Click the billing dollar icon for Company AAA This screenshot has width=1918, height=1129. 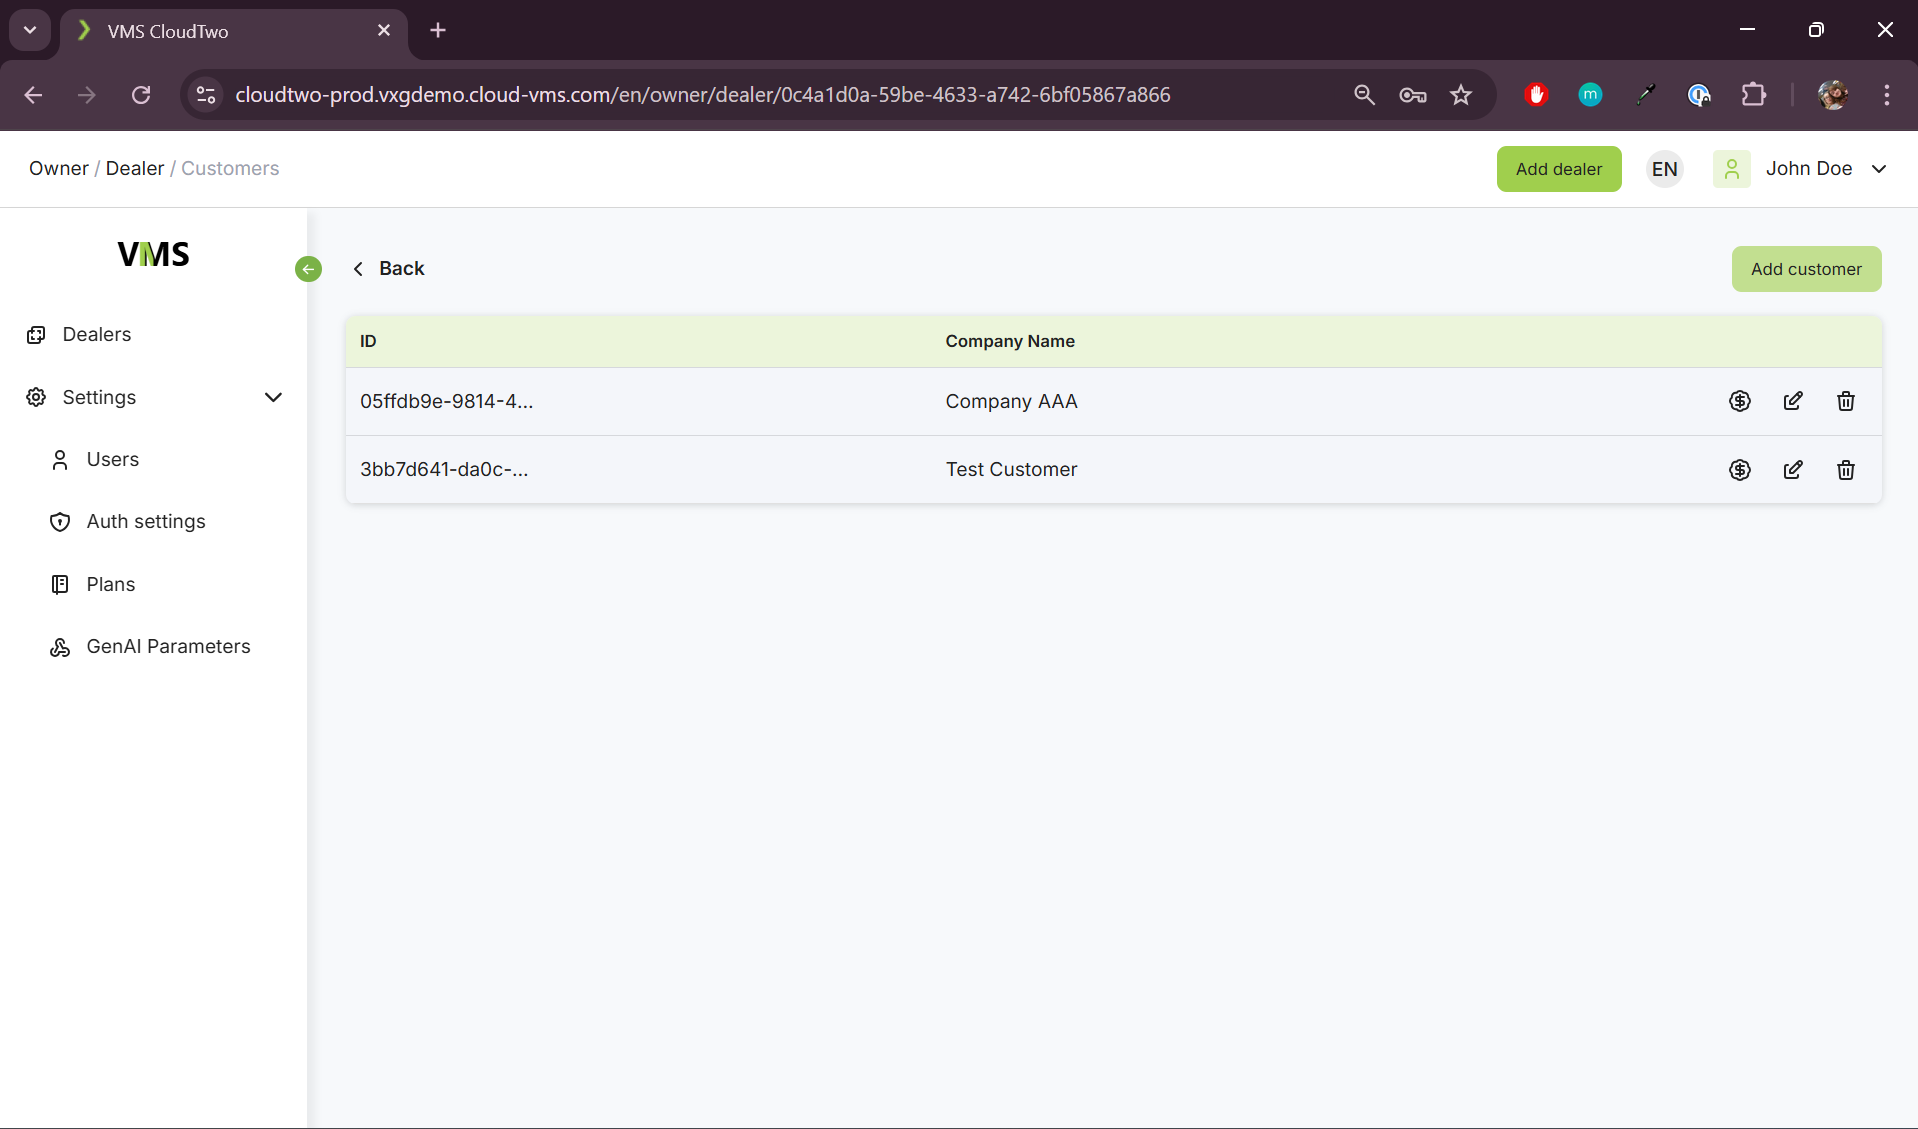[1740, 401]
